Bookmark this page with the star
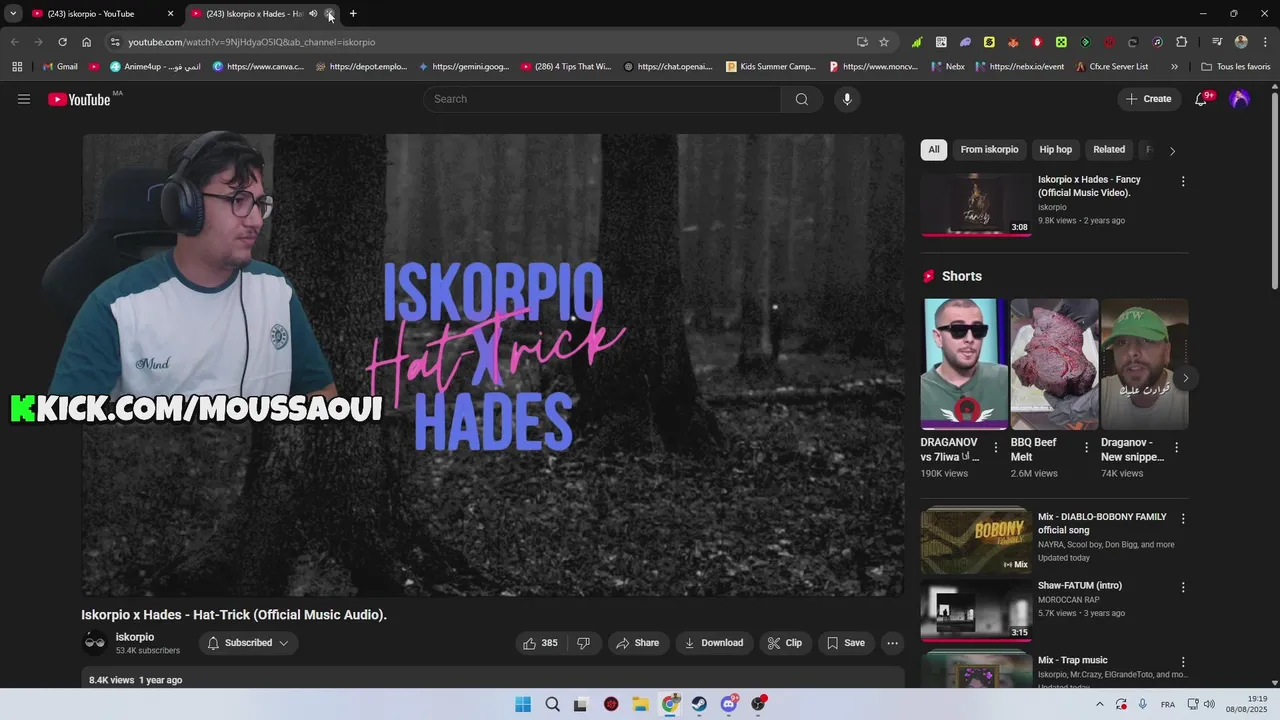This screenshot has width=1280, height=720. [884, 42]
